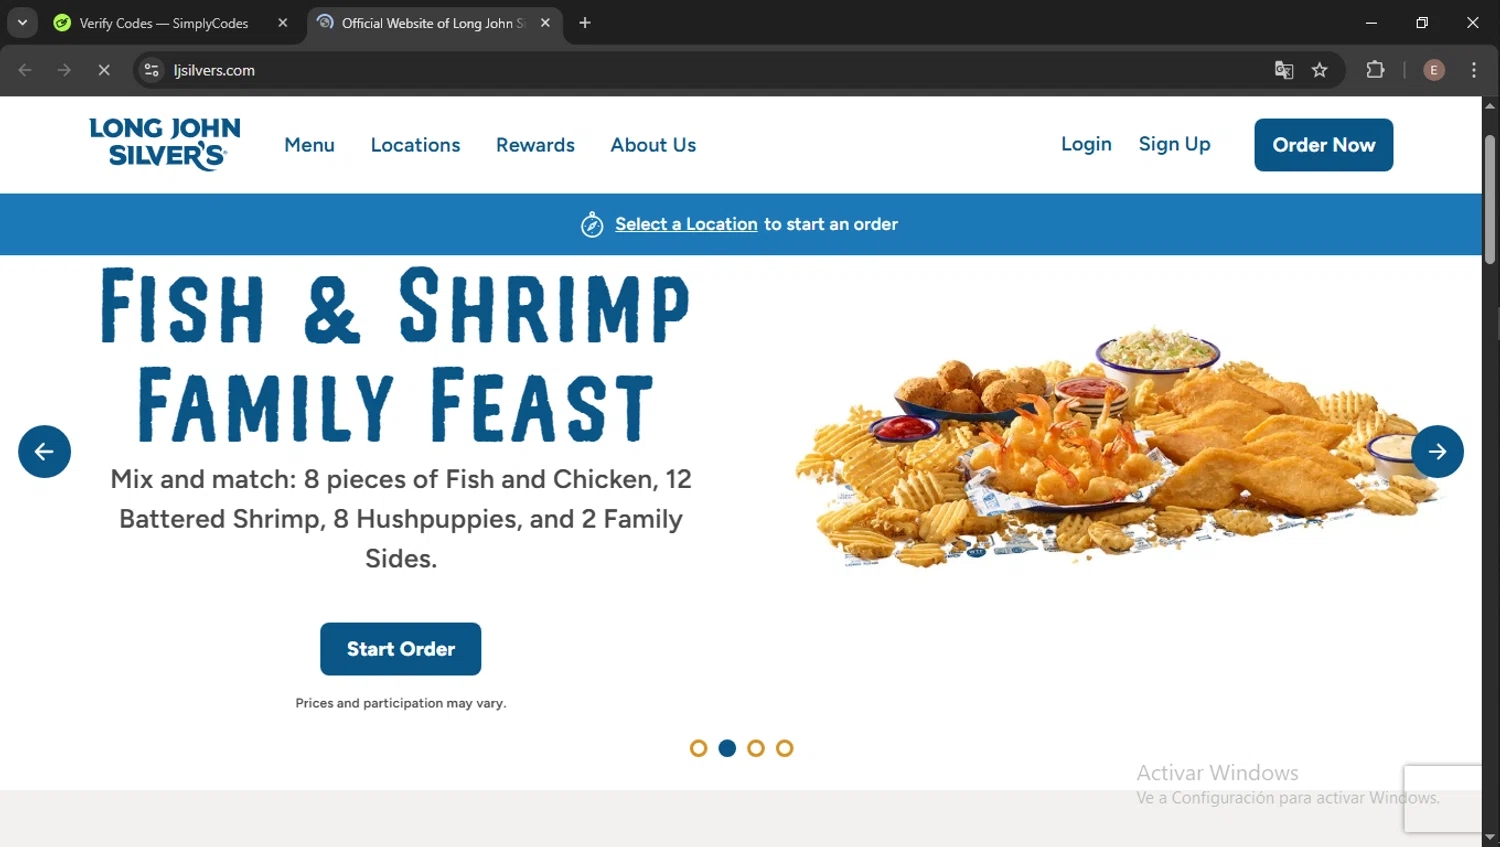
Task: Select the fourth carousel indicator dot
Action: coord(785,748)
